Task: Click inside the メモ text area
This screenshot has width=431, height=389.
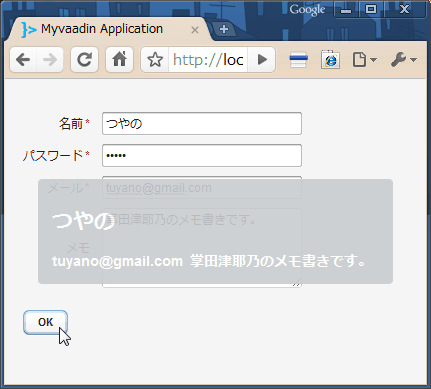Action: coord(202,248)
